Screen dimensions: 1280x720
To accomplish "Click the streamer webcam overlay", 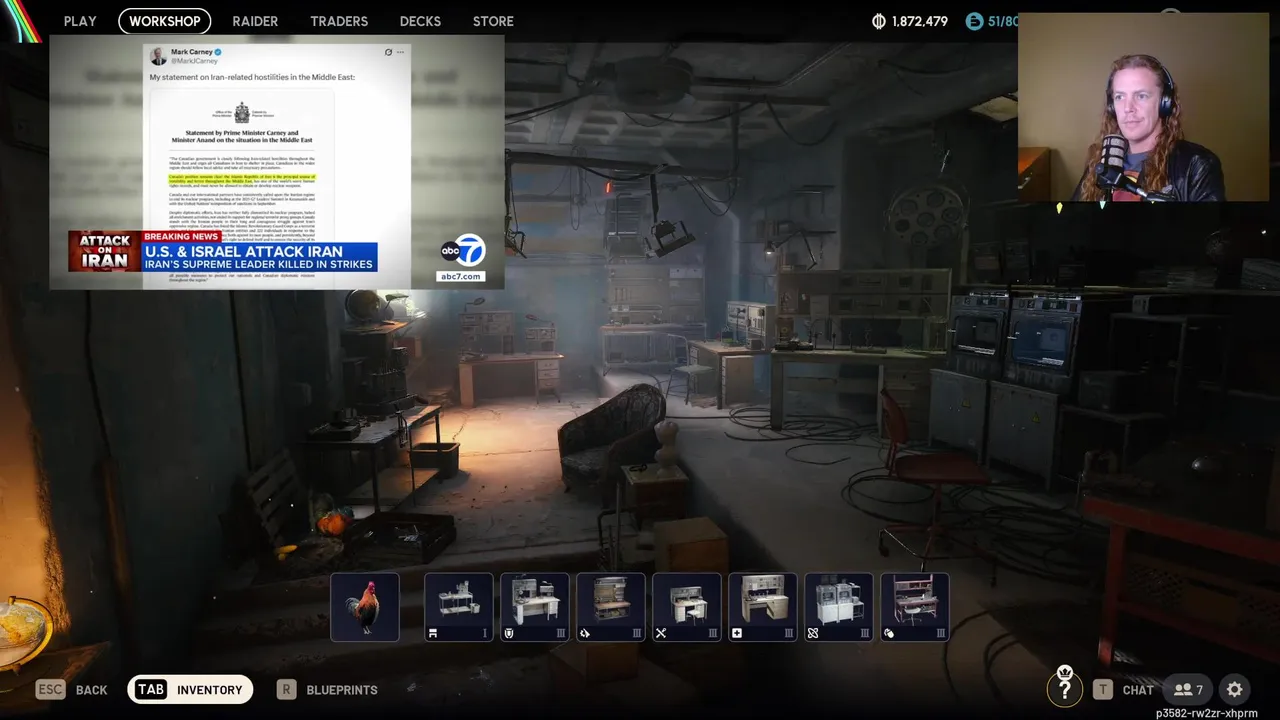I will [x=1143, y=107].
